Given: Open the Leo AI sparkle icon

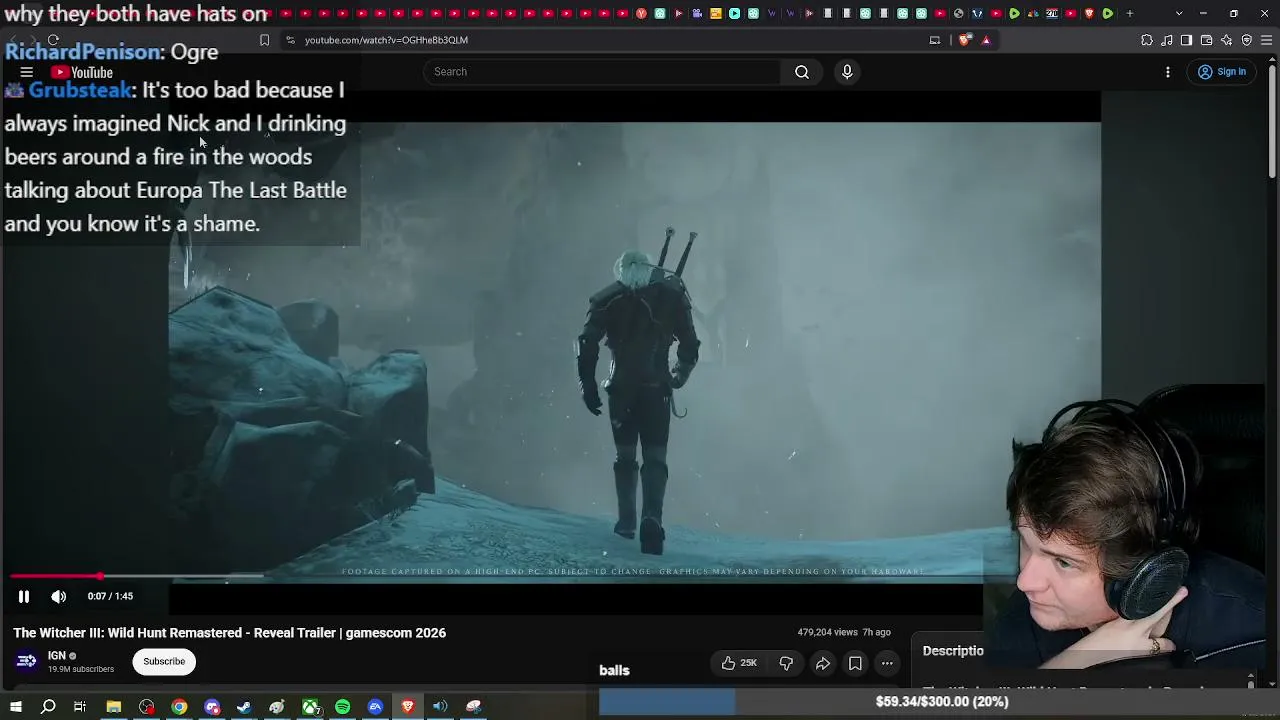Looking at the screenshot, I should (1227, 40).
